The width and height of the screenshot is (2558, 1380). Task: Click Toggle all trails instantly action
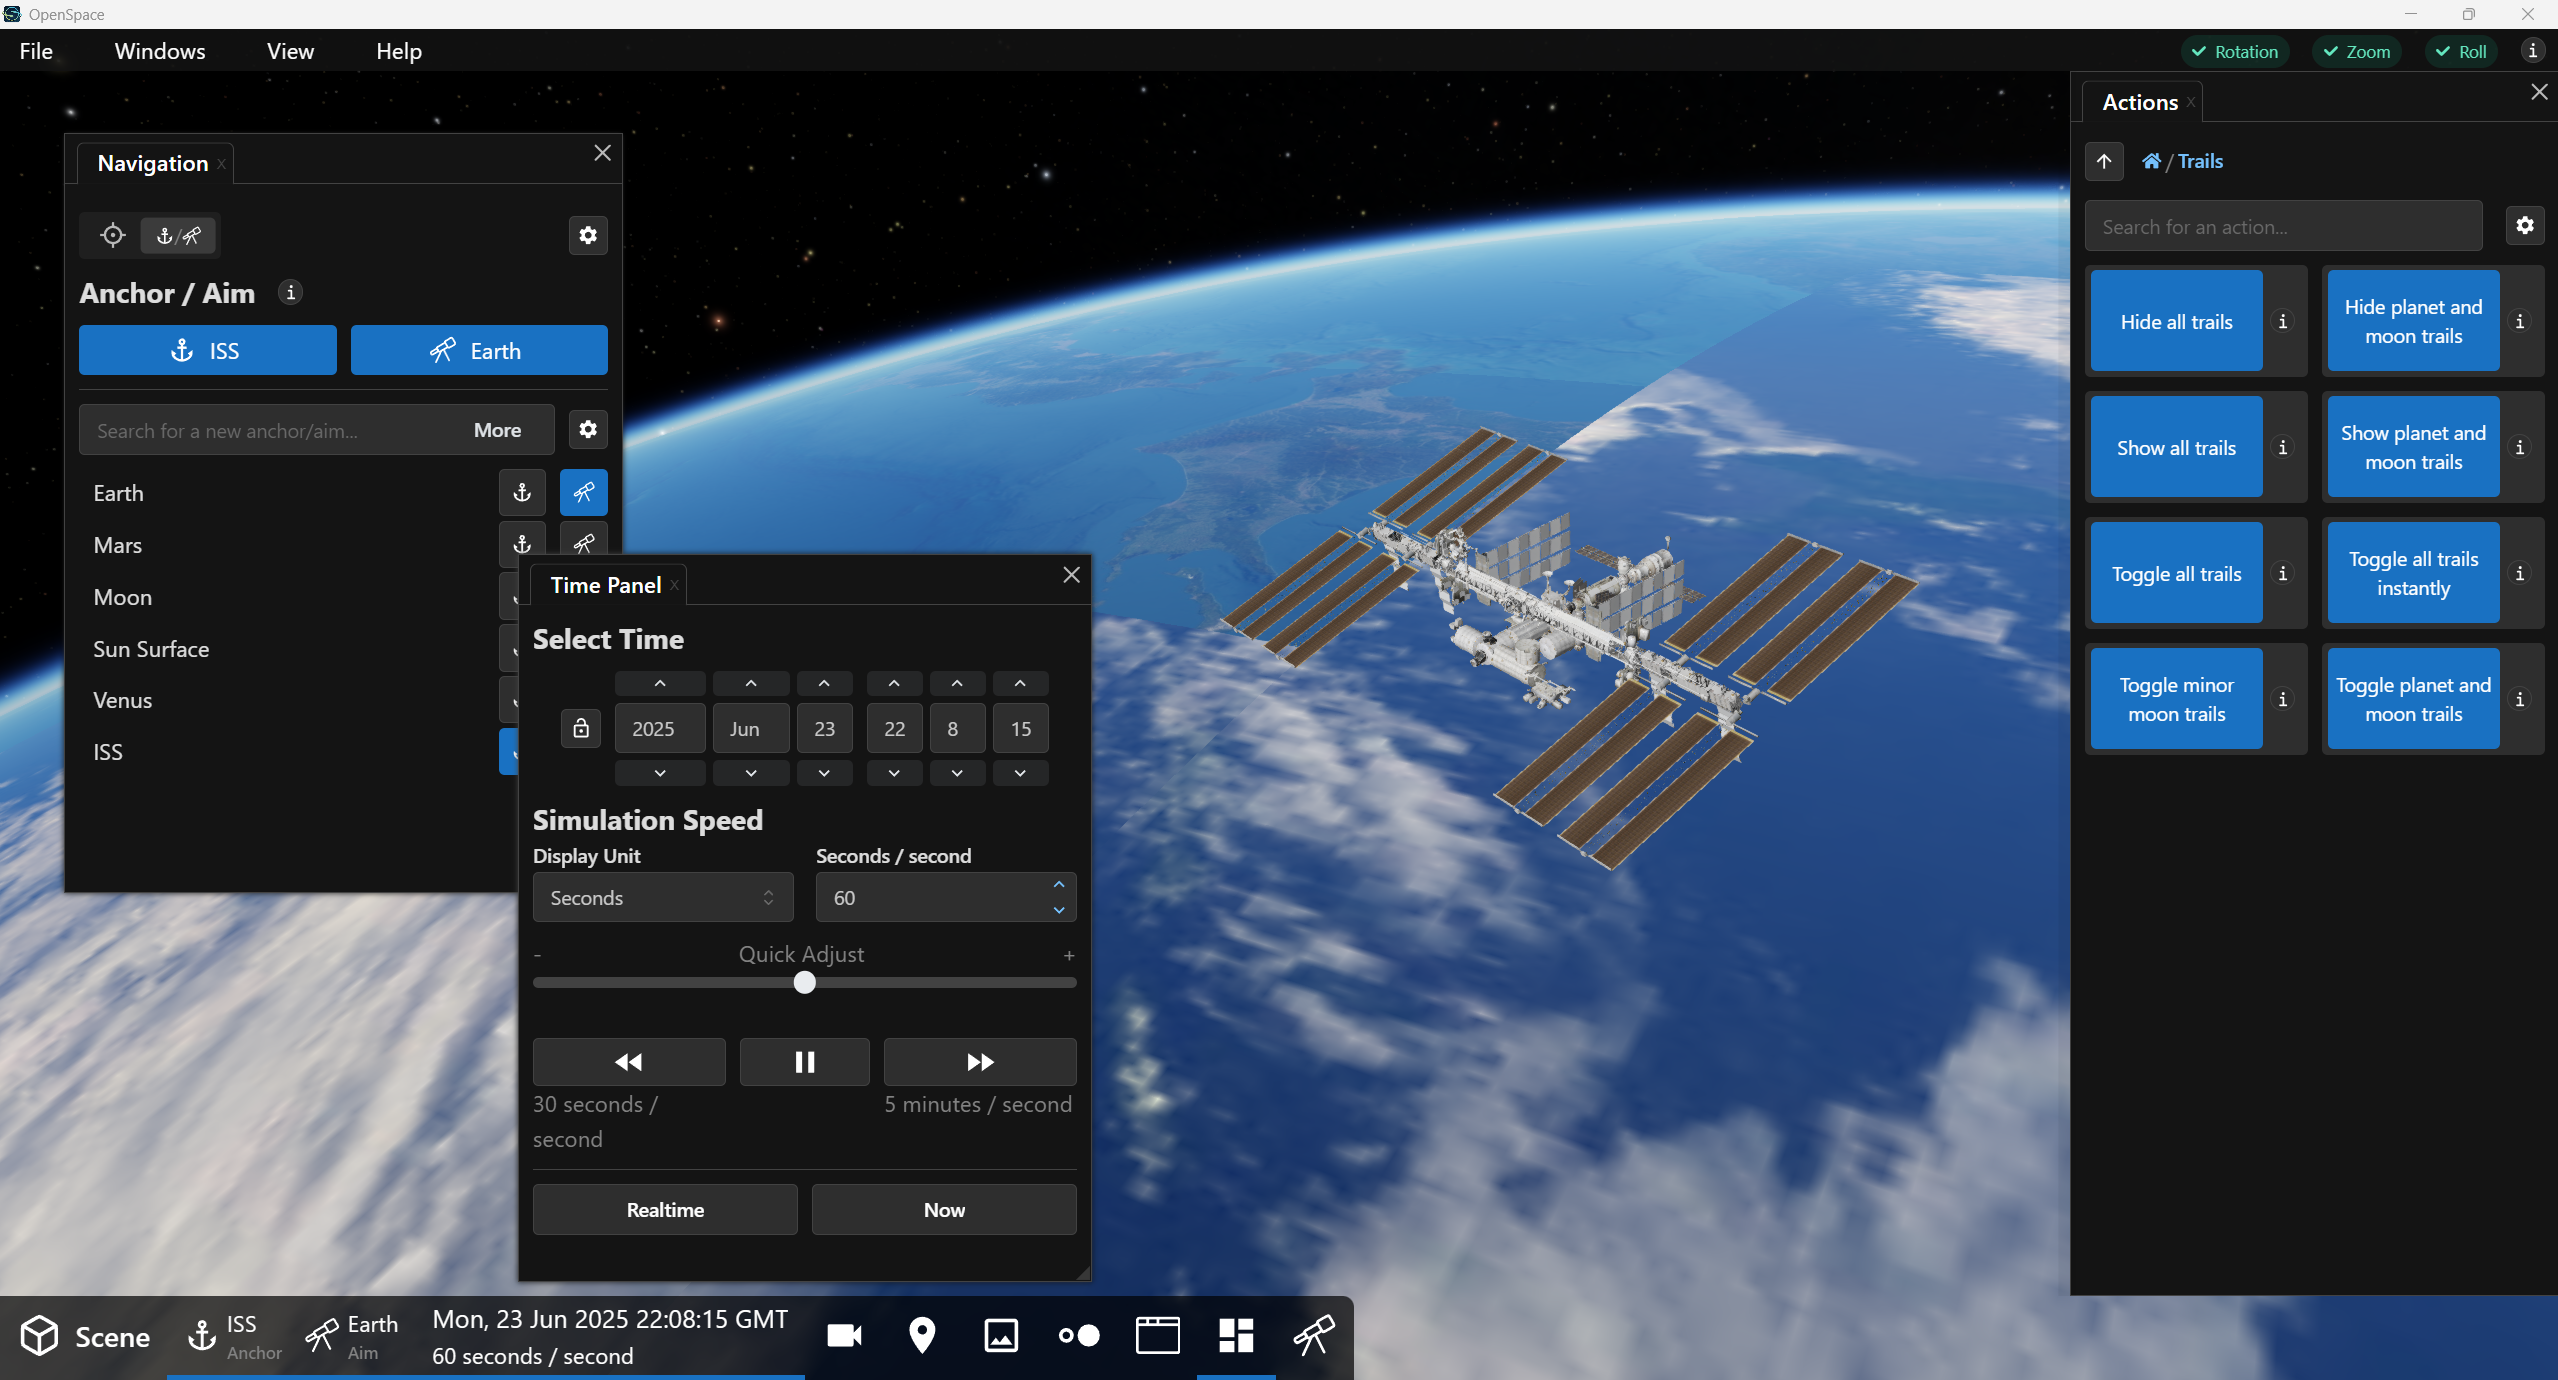2414,573
